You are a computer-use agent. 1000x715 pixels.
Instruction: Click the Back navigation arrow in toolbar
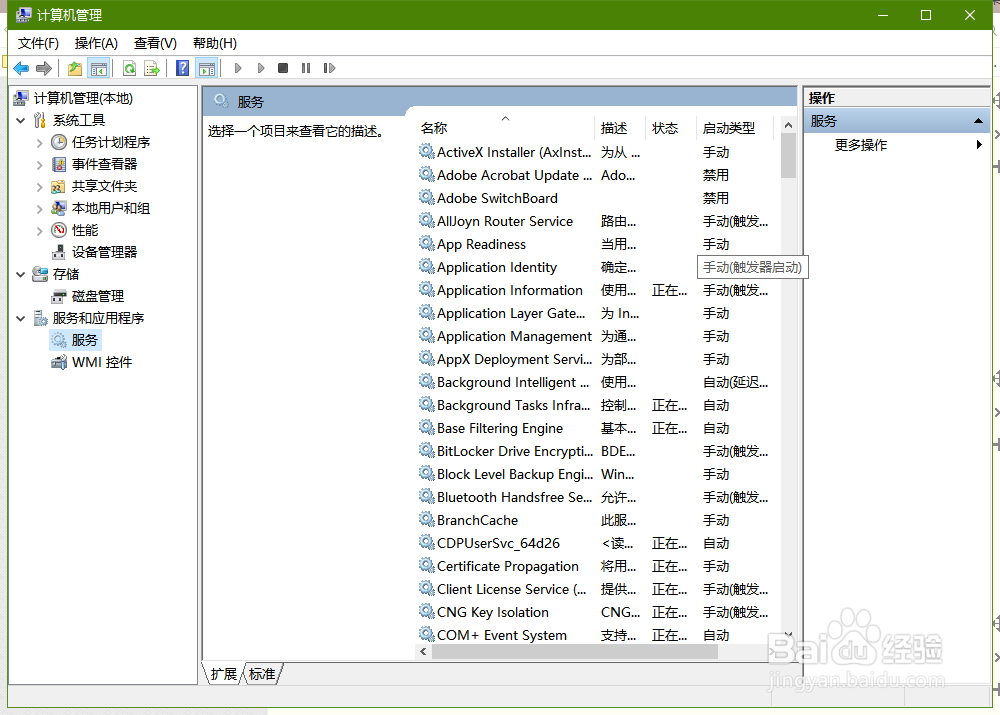(x=21, y=67)
